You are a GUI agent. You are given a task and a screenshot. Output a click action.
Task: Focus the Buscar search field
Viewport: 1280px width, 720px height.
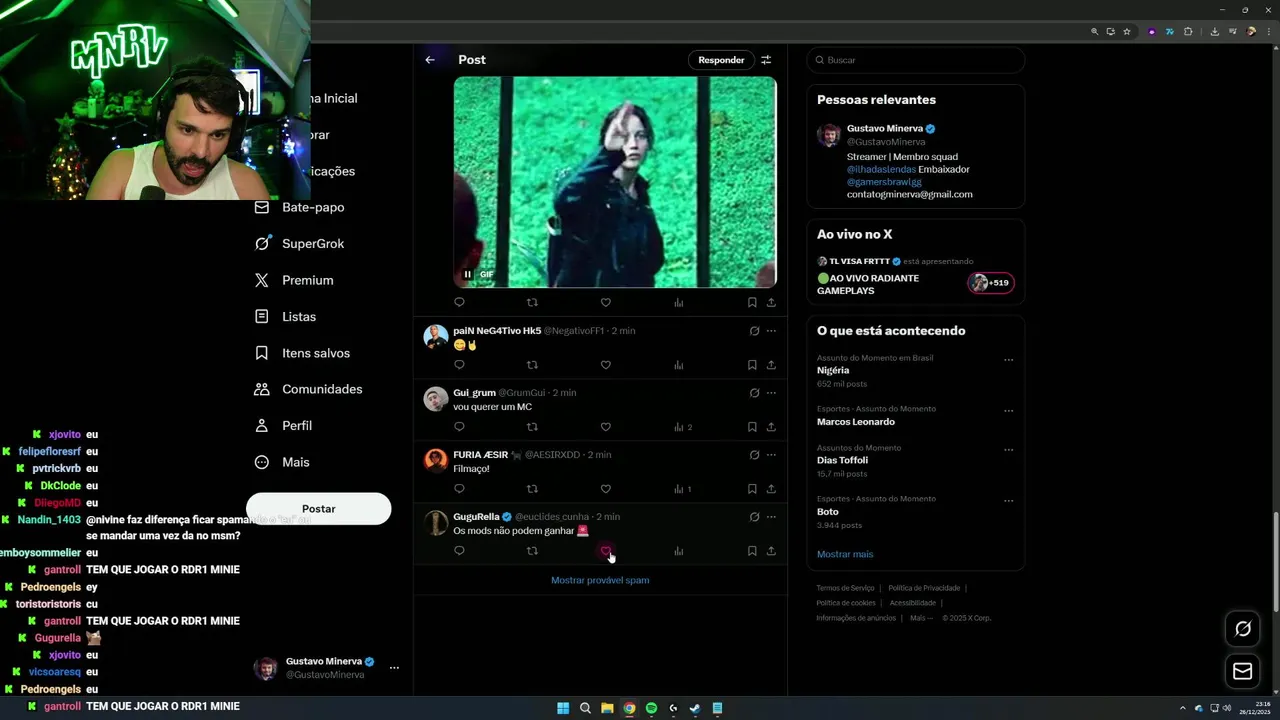point(916,60)
